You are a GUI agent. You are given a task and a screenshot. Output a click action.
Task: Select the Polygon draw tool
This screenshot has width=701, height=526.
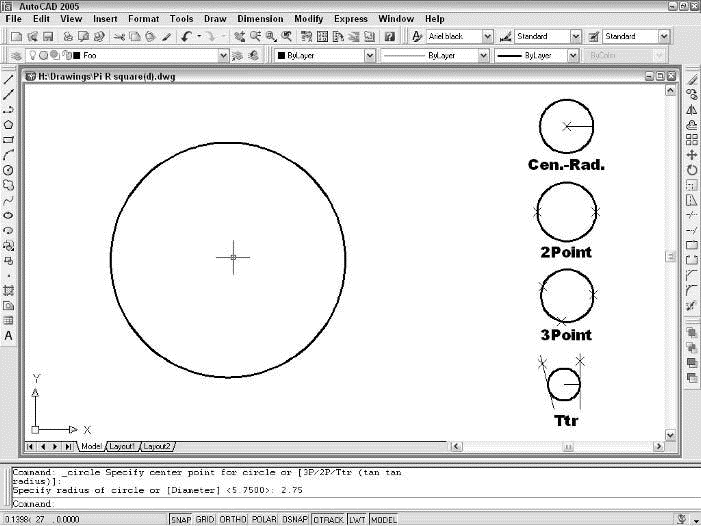point(9,125)
